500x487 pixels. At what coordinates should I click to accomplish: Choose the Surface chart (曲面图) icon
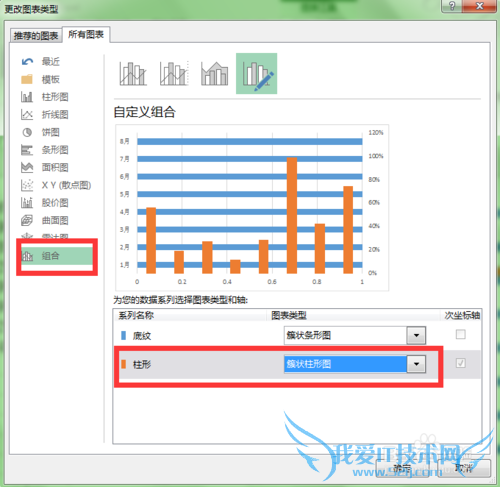[27, 220]
